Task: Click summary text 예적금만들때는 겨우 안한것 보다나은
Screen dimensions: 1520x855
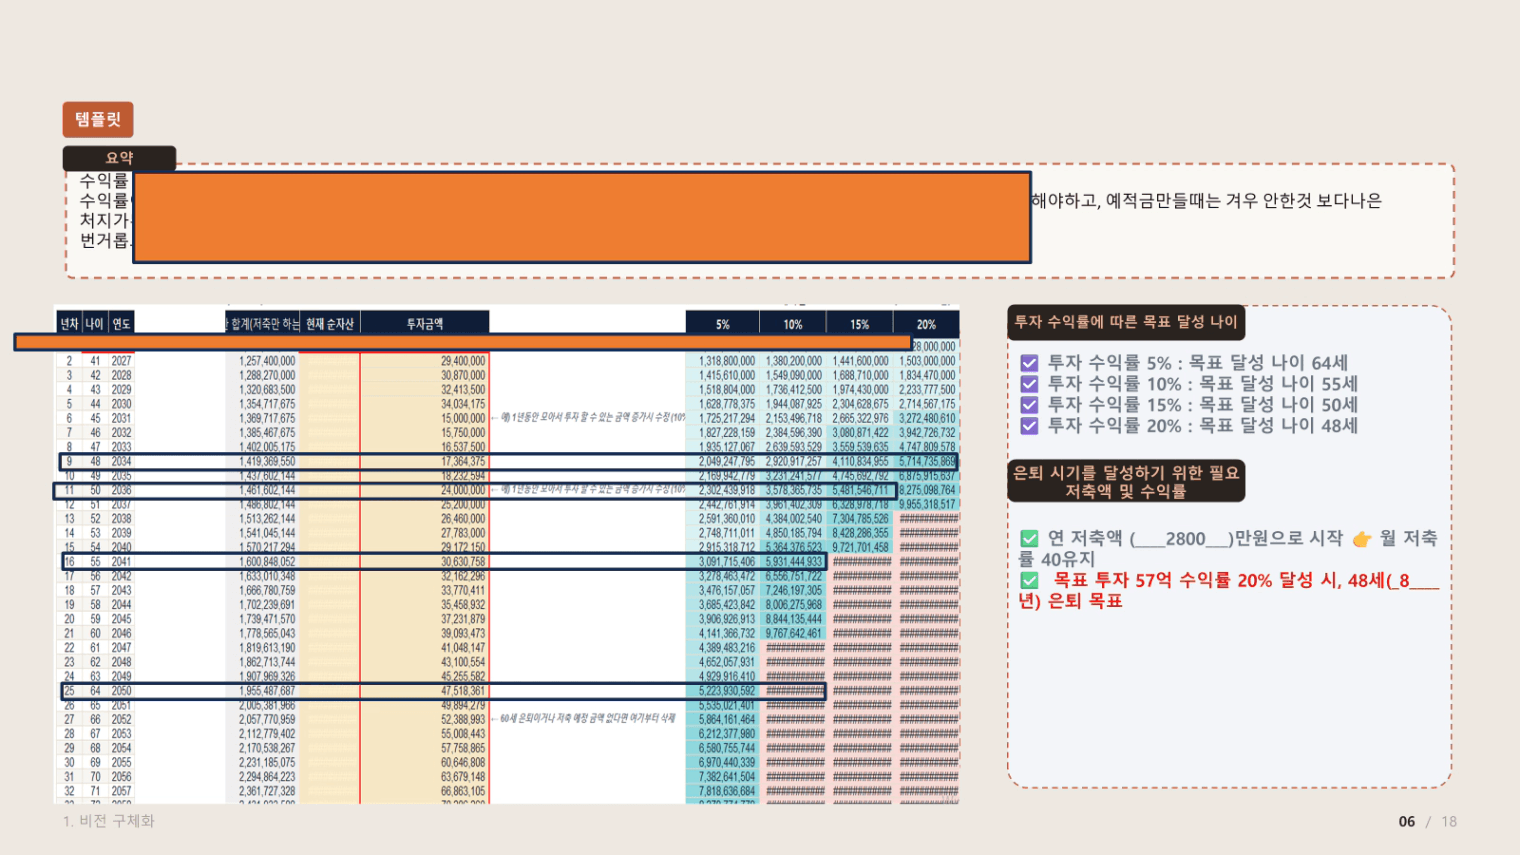Action: pyautogui.click(x=1243, y=201)
